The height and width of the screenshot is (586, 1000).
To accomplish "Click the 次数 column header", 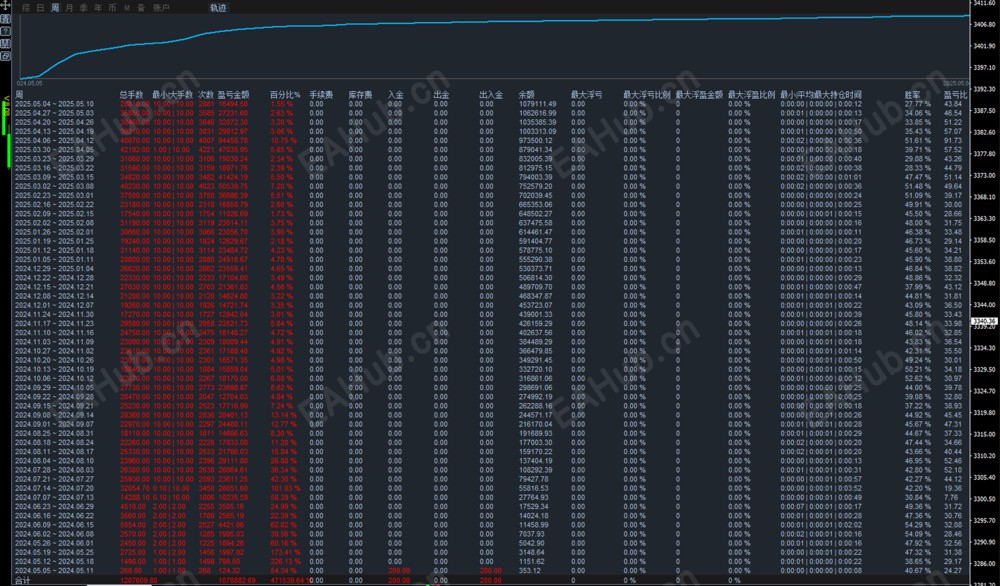I will coord(206,94).
